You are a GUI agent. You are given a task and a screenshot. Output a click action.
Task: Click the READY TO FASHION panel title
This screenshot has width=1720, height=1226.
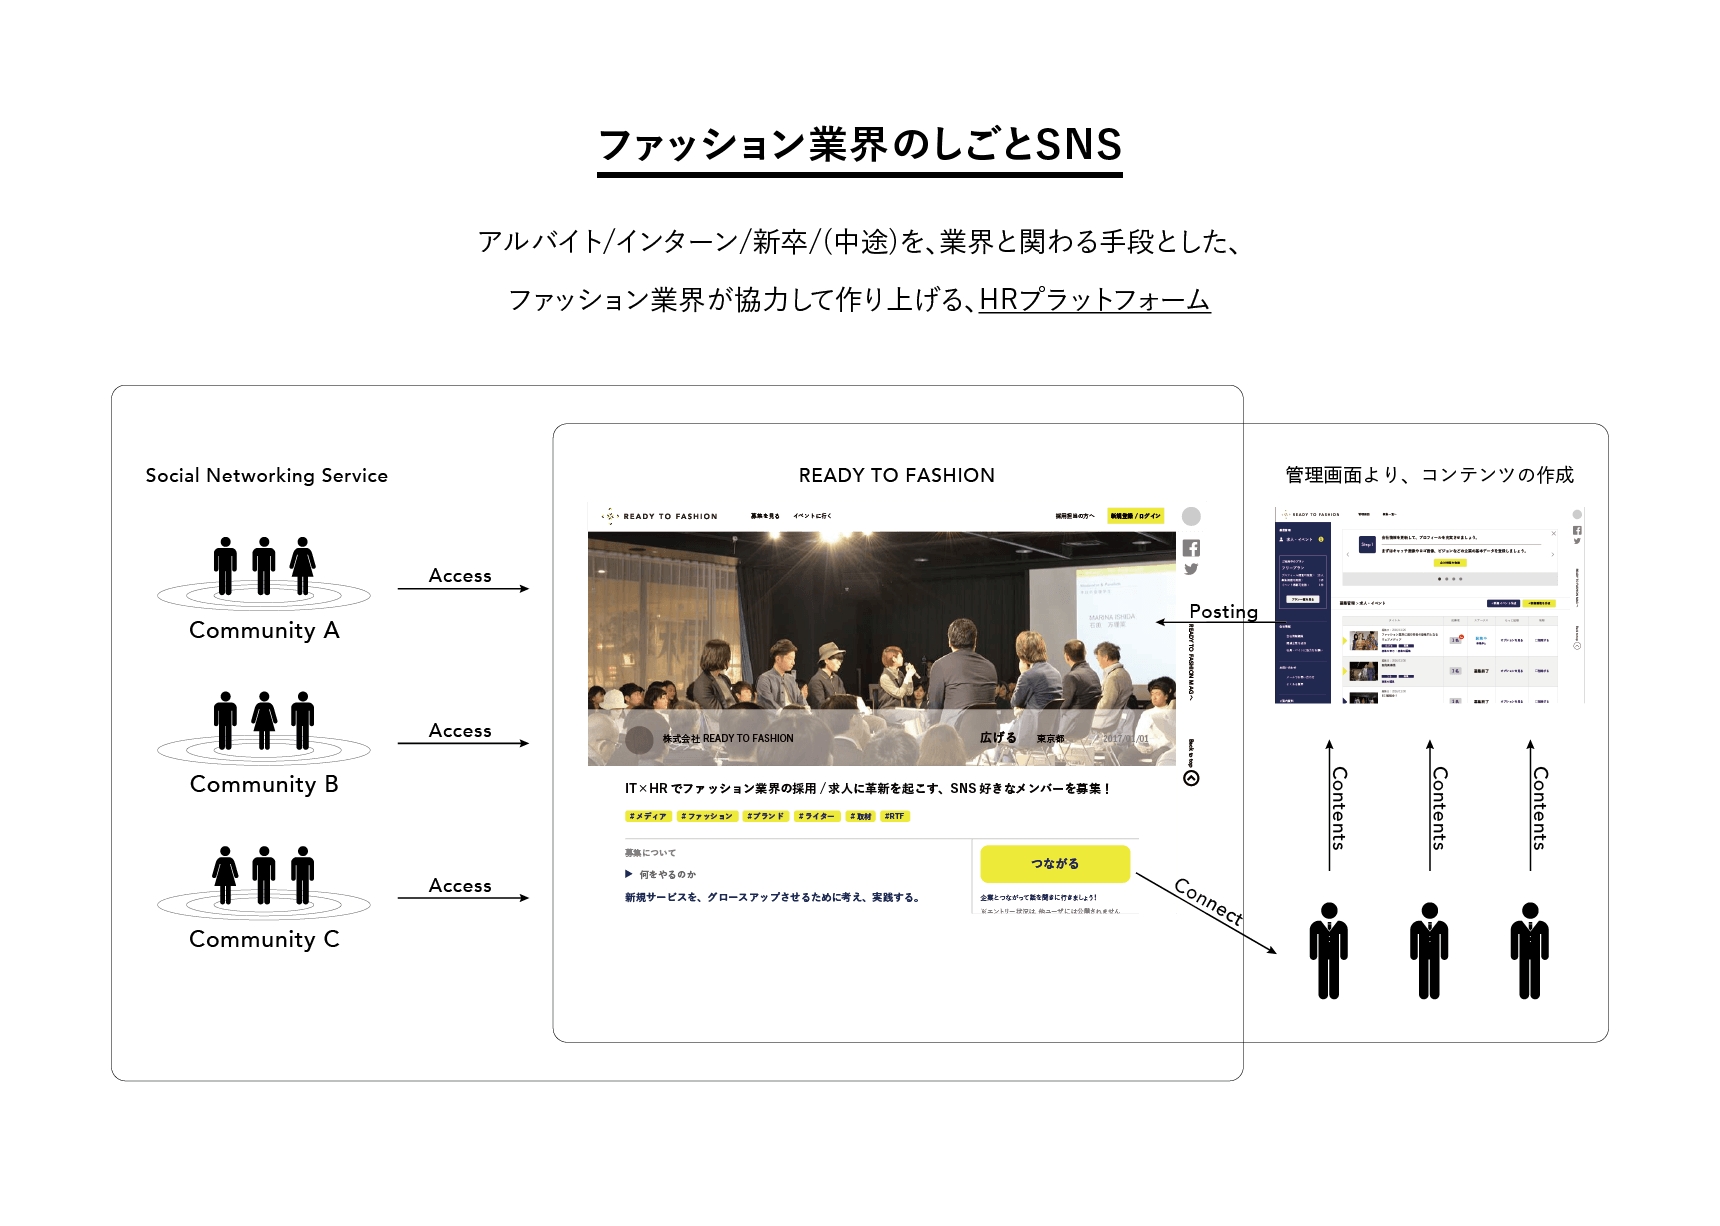pos(897,475)
